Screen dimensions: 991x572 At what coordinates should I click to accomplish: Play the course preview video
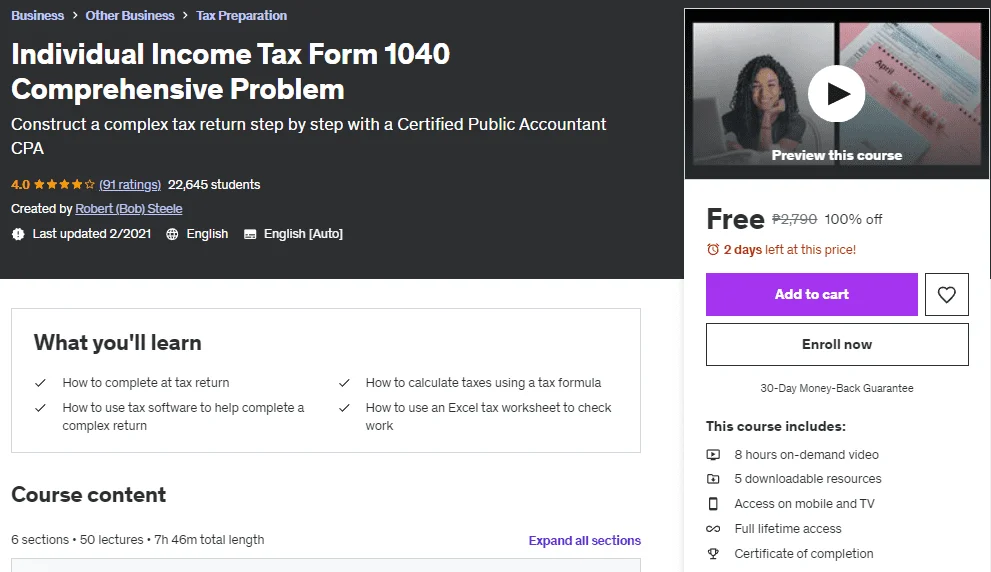[x=836, y=94]
